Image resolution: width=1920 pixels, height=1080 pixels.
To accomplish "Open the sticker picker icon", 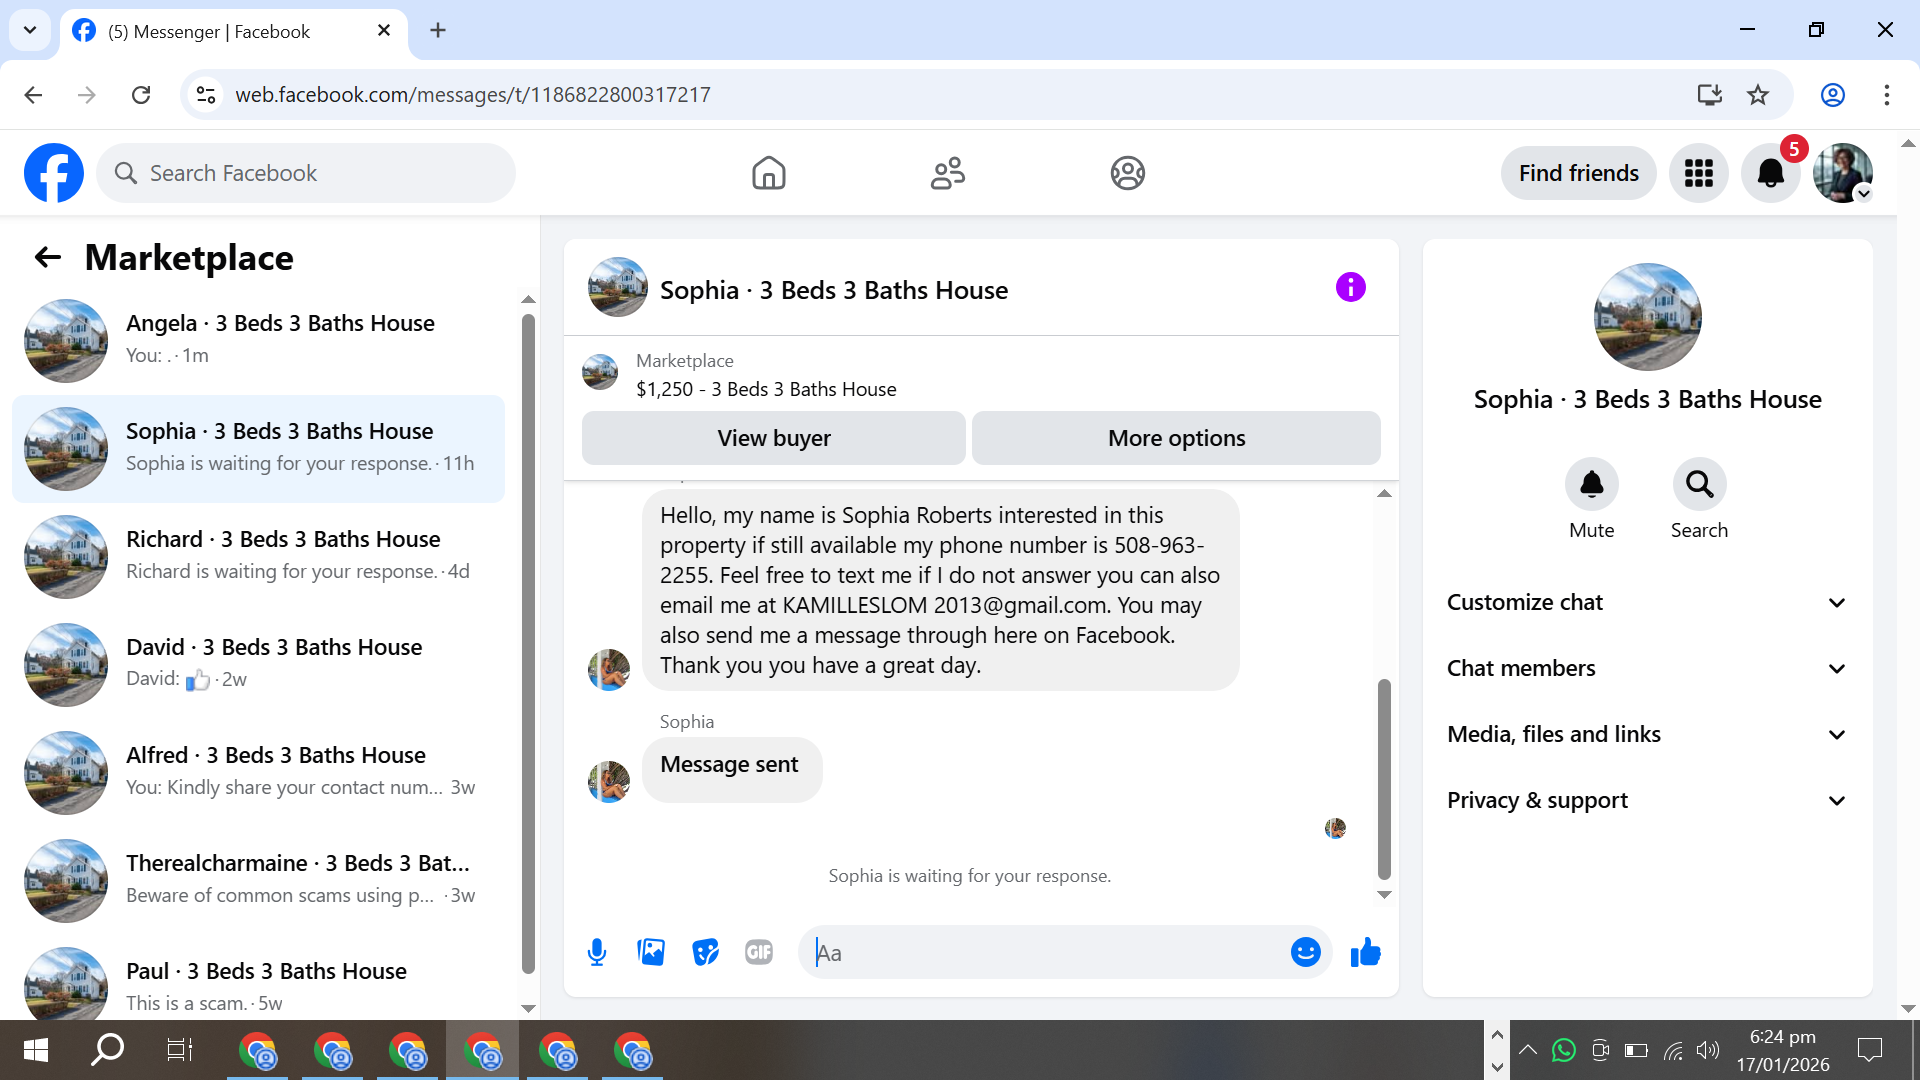I will click(x=705, y=952).
